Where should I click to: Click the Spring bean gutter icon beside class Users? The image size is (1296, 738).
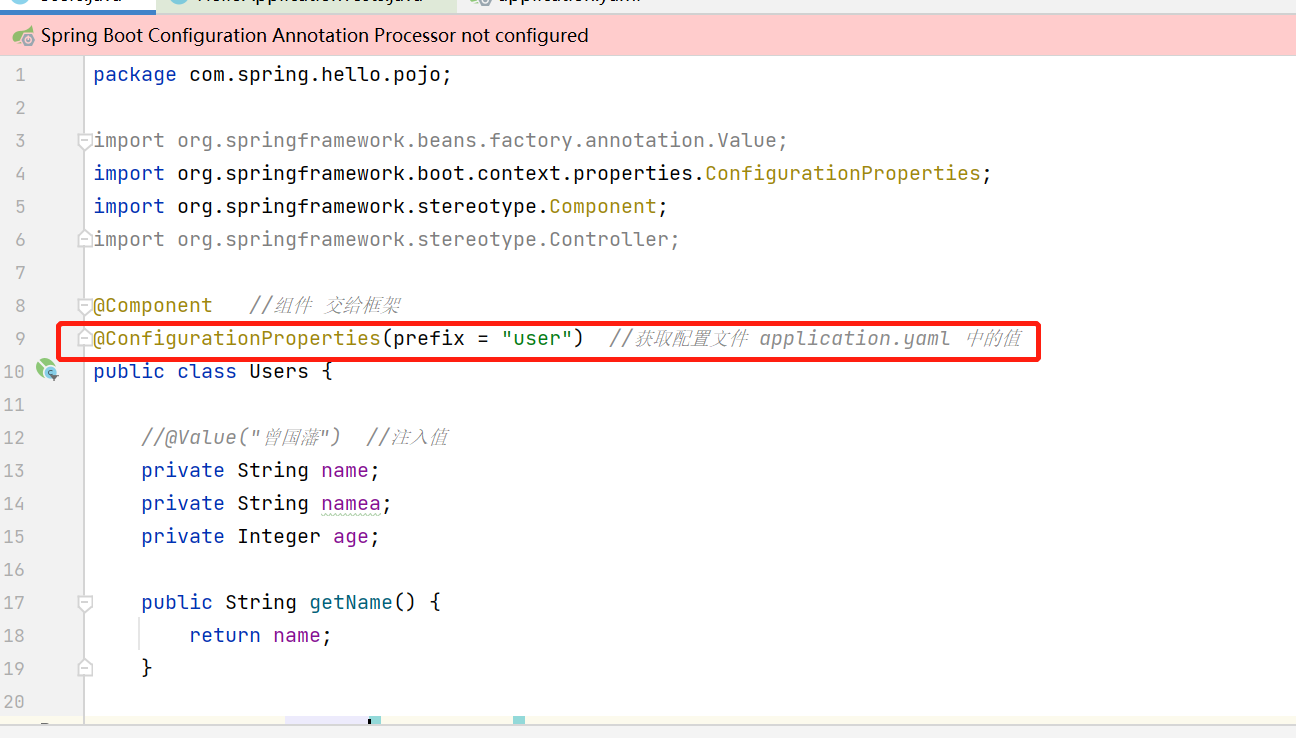[x=47, y=371]
